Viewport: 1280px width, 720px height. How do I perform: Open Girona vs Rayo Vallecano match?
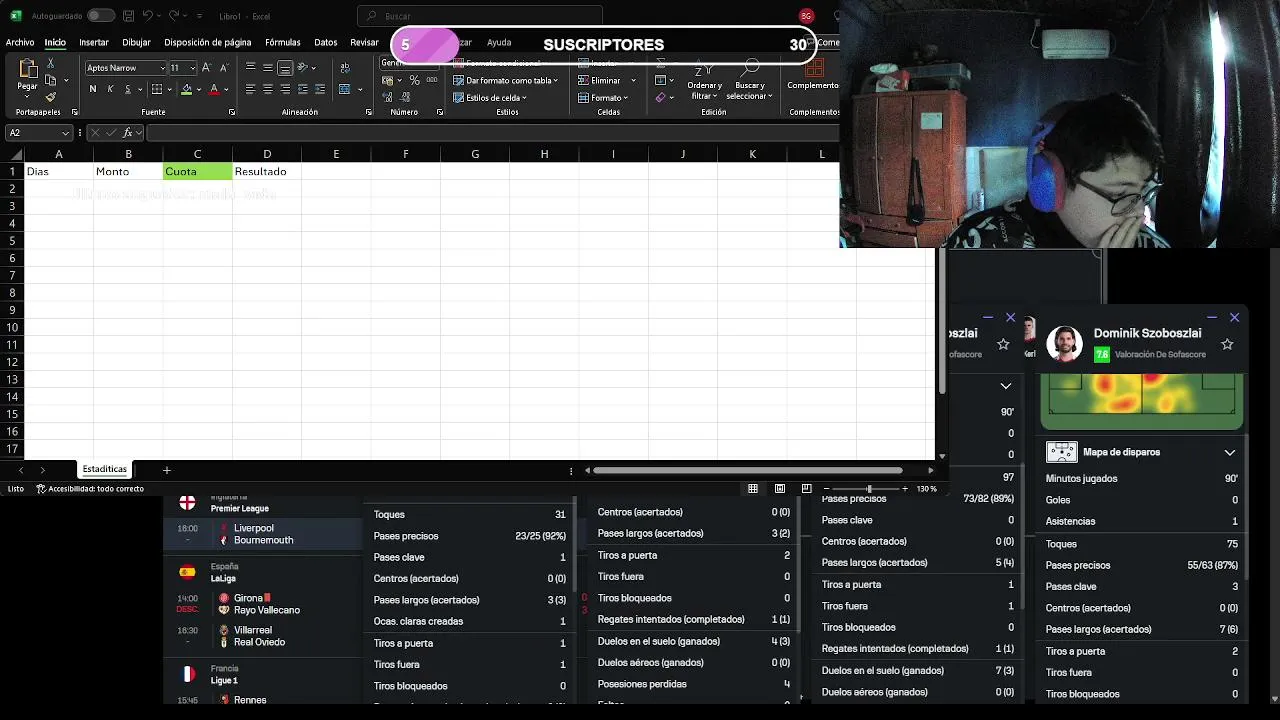point(263,604)
